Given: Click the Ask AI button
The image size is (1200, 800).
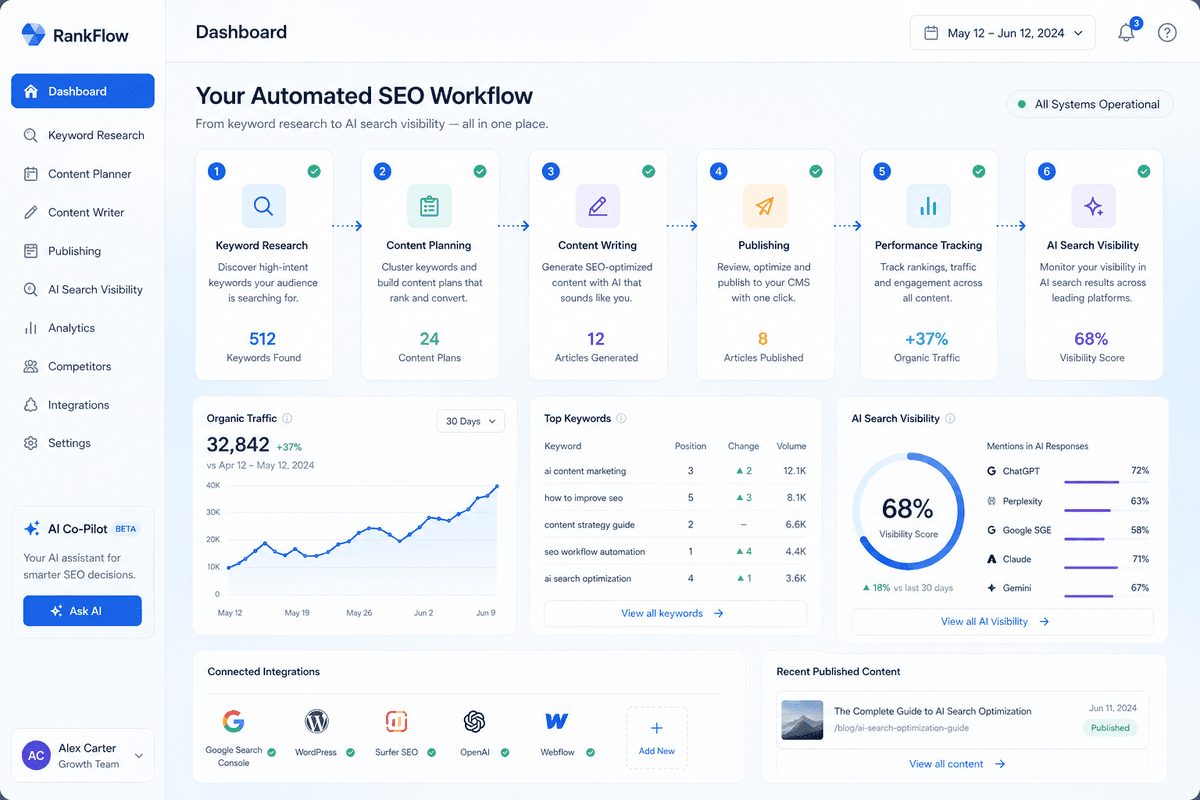Looking at the screenshot, I should [x=82, y=611].
